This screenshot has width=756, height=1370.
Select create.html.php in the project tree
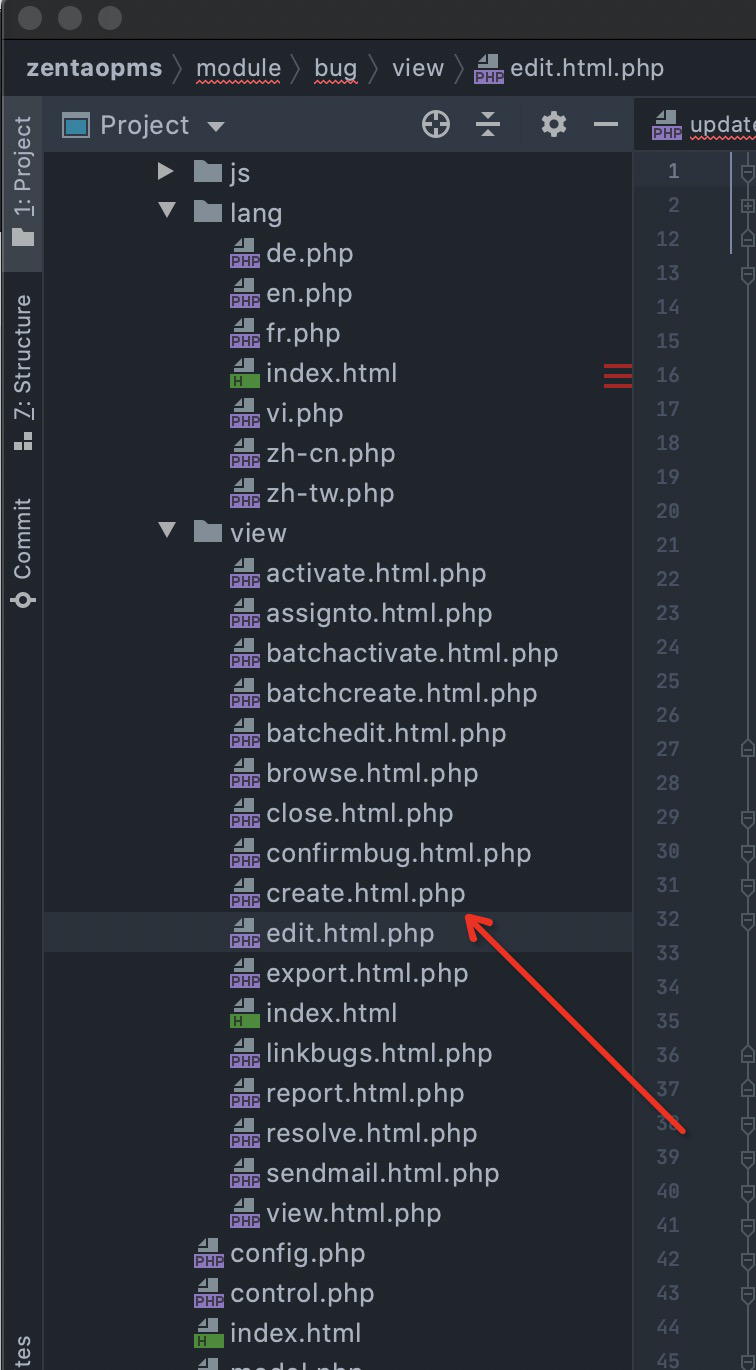click(365, 893)
